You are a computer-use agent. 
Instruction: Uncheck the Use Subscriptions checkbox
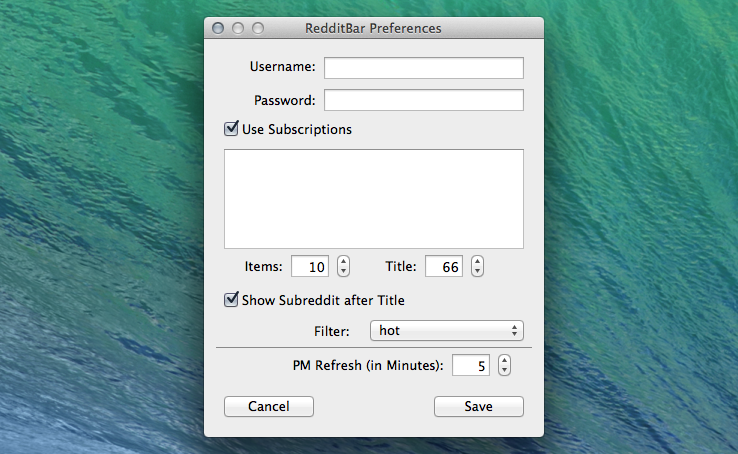[x=231, y=128]
